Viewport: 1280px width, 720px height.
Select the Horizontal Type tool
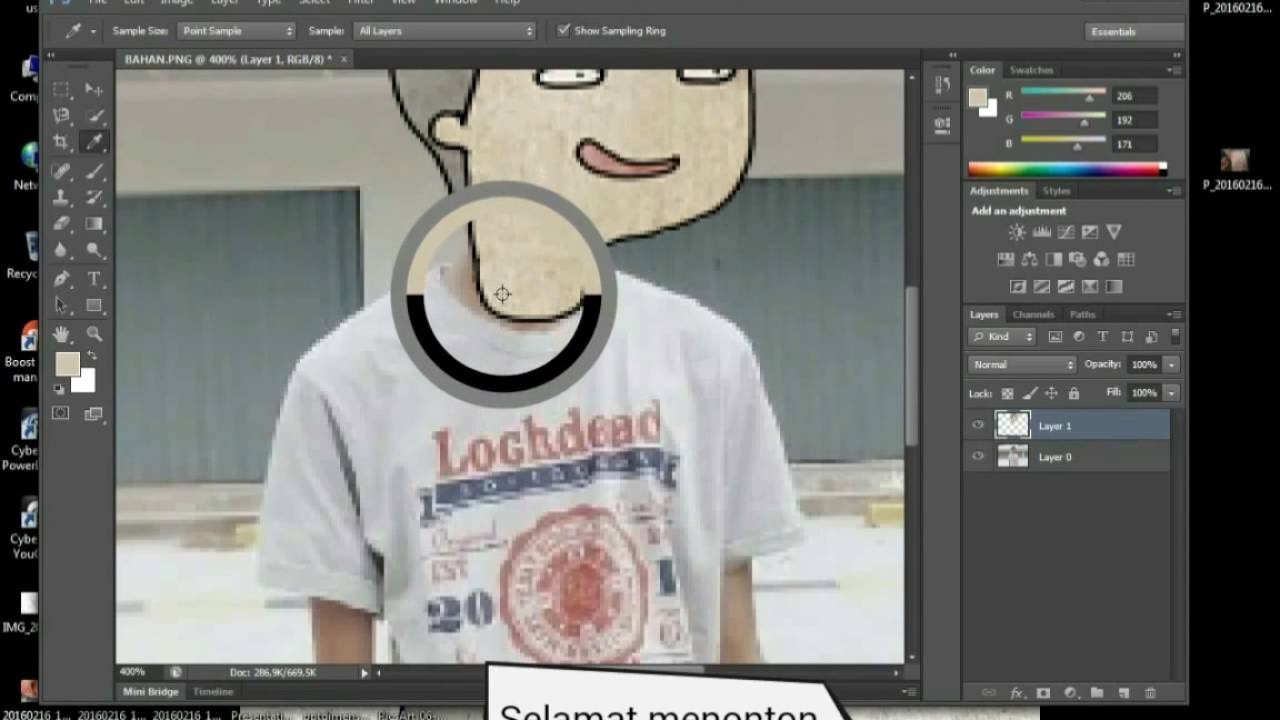94,279
